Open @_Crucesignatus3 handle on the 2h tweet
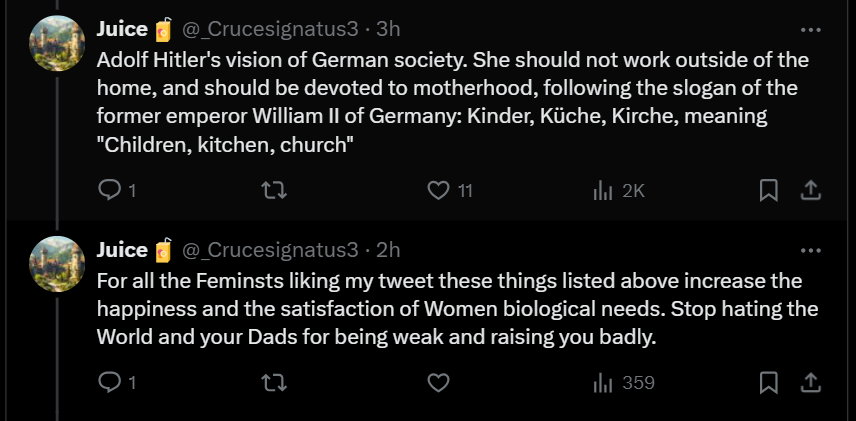This screenshot has height=421, width=856. [x=270, y=250]
